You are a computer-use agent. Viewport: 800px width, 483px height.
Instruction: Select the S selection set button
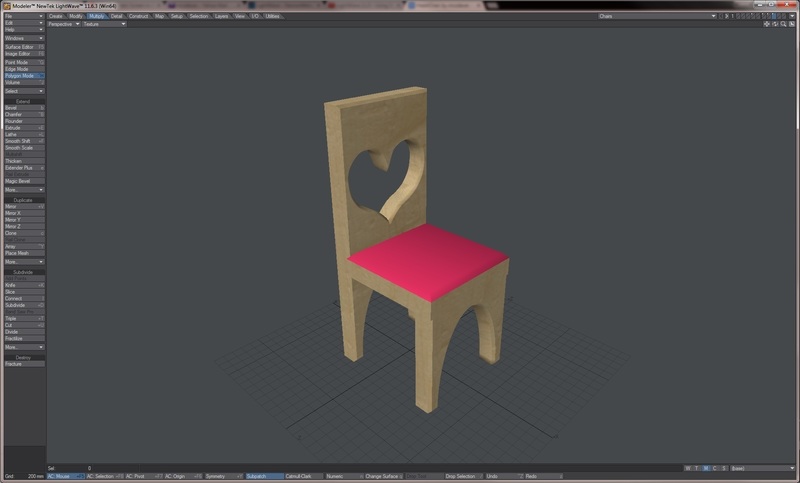pos(724,468)
